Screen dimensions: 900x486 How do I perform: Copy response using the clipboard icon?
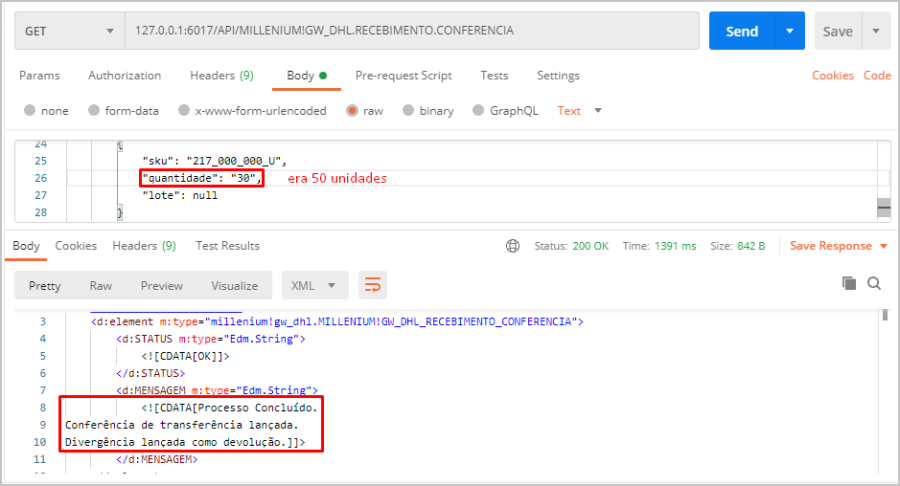tap(849, 283)
